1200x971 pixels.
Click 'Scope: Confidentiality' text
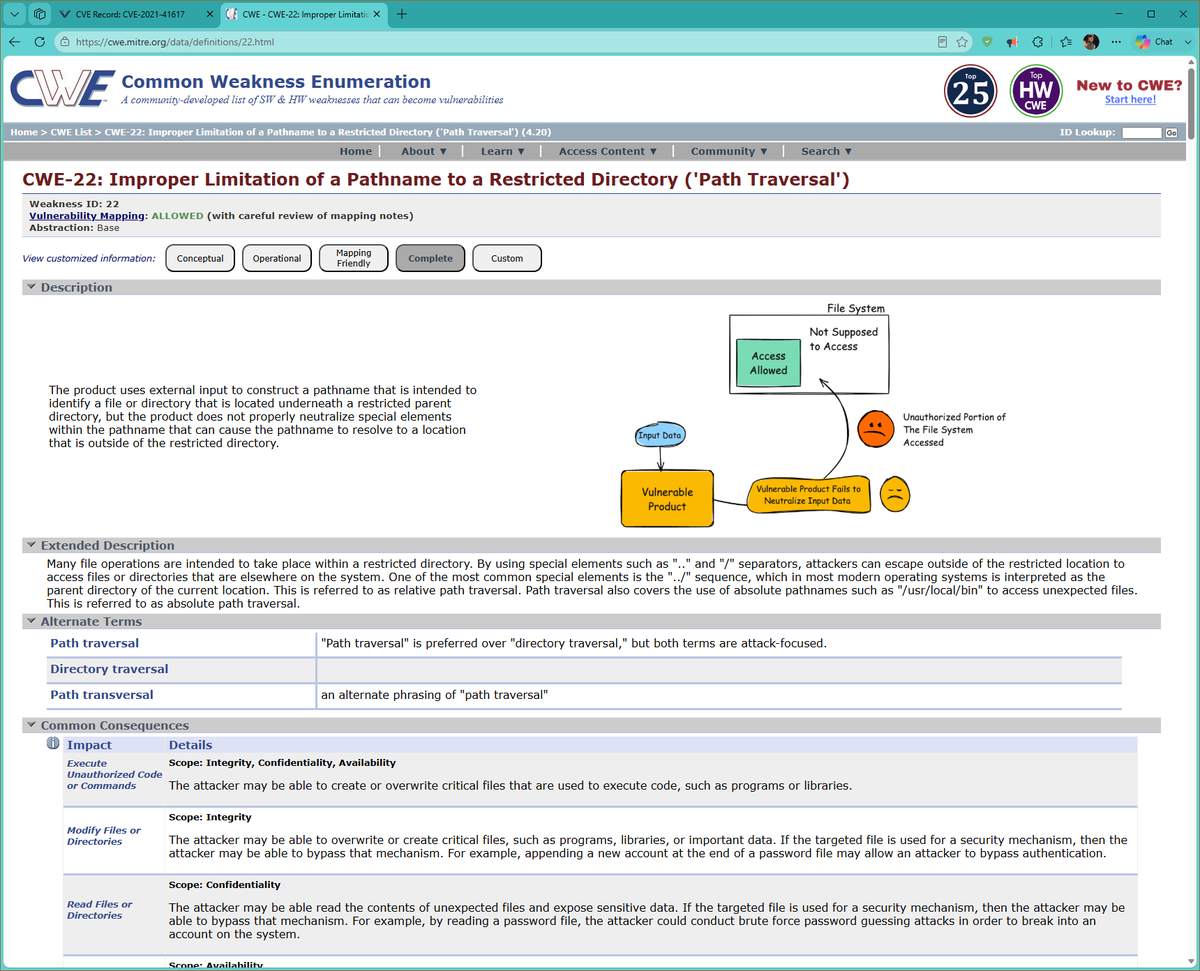(x=225, y=885)
